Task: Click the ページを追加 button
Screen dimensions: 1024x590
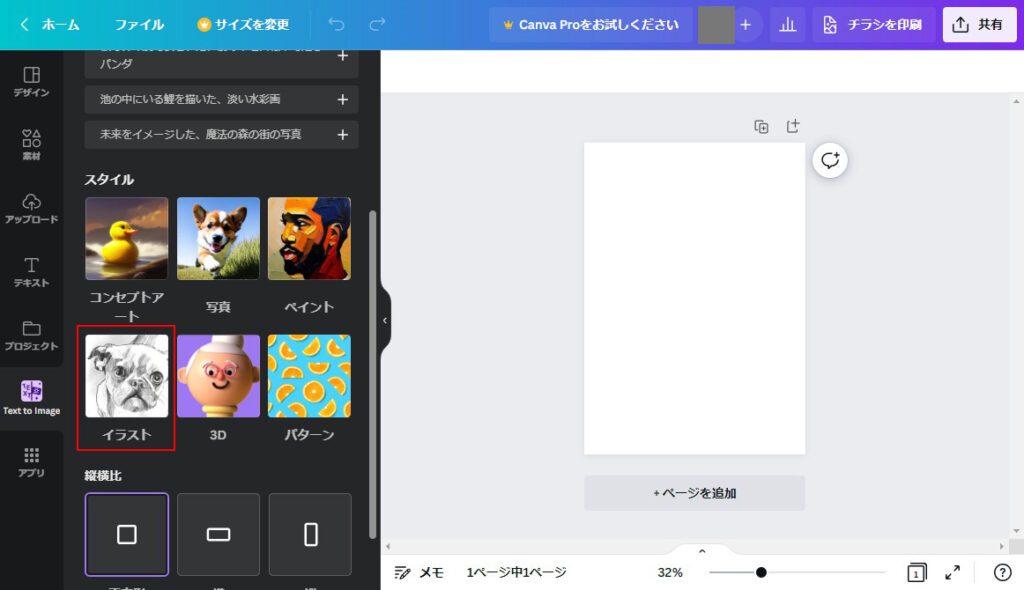Action: [x=694, y=493]
